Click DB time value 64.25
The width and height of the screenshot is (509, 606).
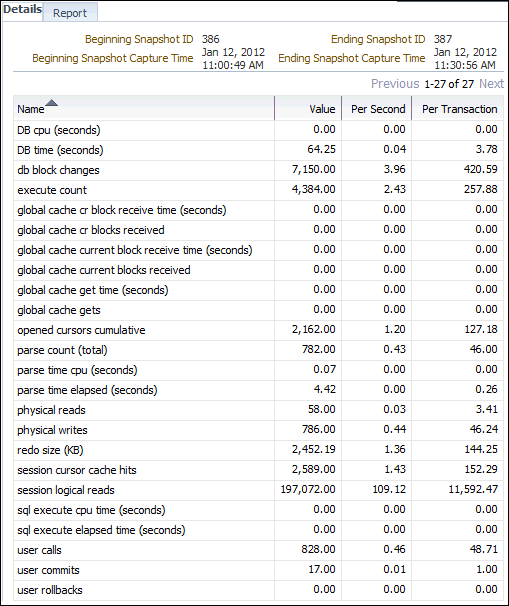coord(322,149)
